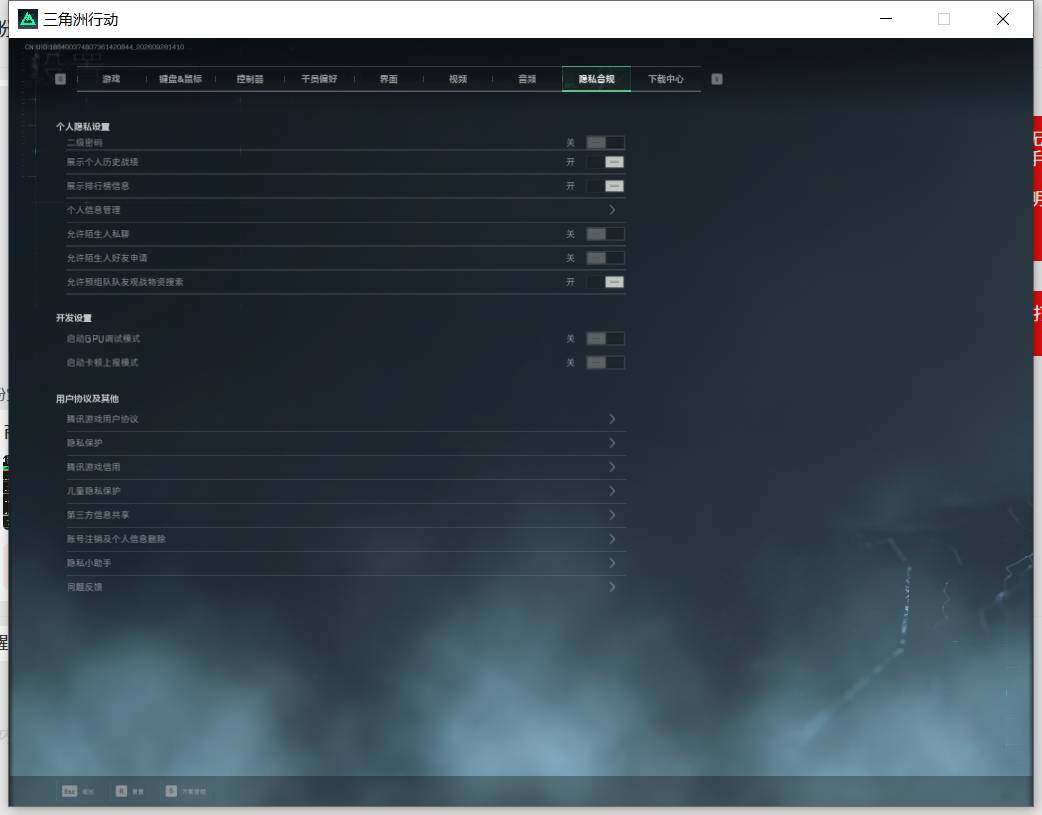Viewport: 1042px width, 815px height.
Task: Toggle 允许预组队队友观战物资搜索 switch
Action: click(x=605, y=281)
